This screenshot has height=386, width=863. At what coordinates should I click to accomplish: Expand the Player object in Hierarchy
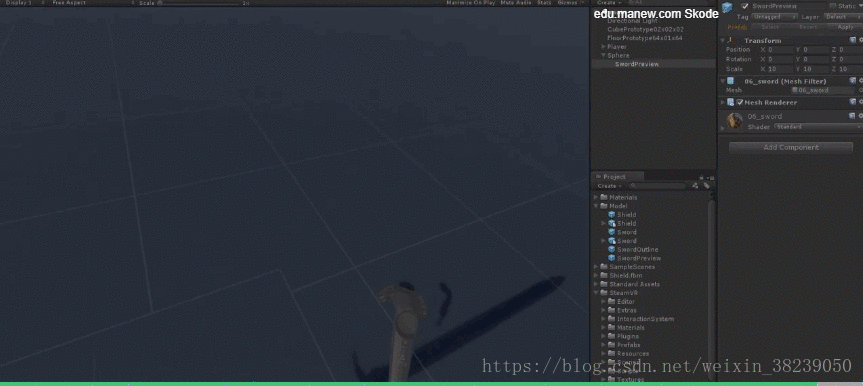(603, 47)
